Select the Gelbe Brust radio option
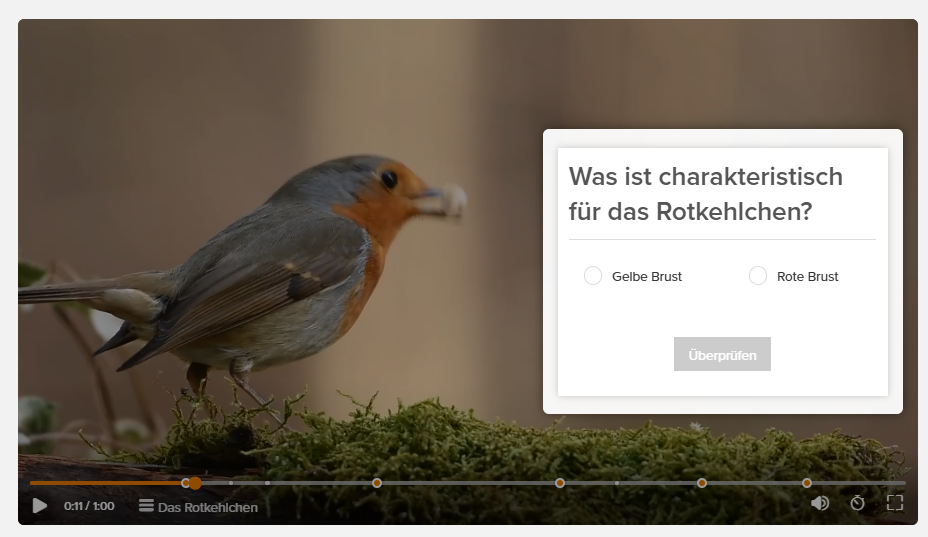The height and width of the screenshot is (537, 928). click(593, 276)
